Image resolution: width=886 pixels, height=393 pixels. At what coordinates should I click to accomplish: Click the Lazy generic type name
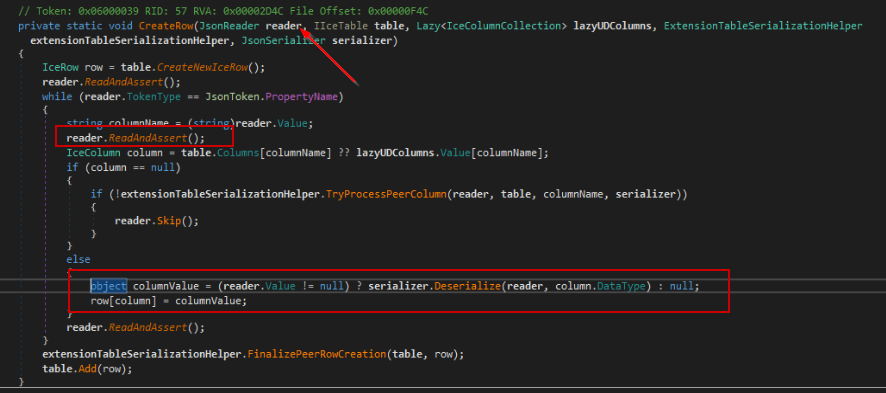click(428, 25)
